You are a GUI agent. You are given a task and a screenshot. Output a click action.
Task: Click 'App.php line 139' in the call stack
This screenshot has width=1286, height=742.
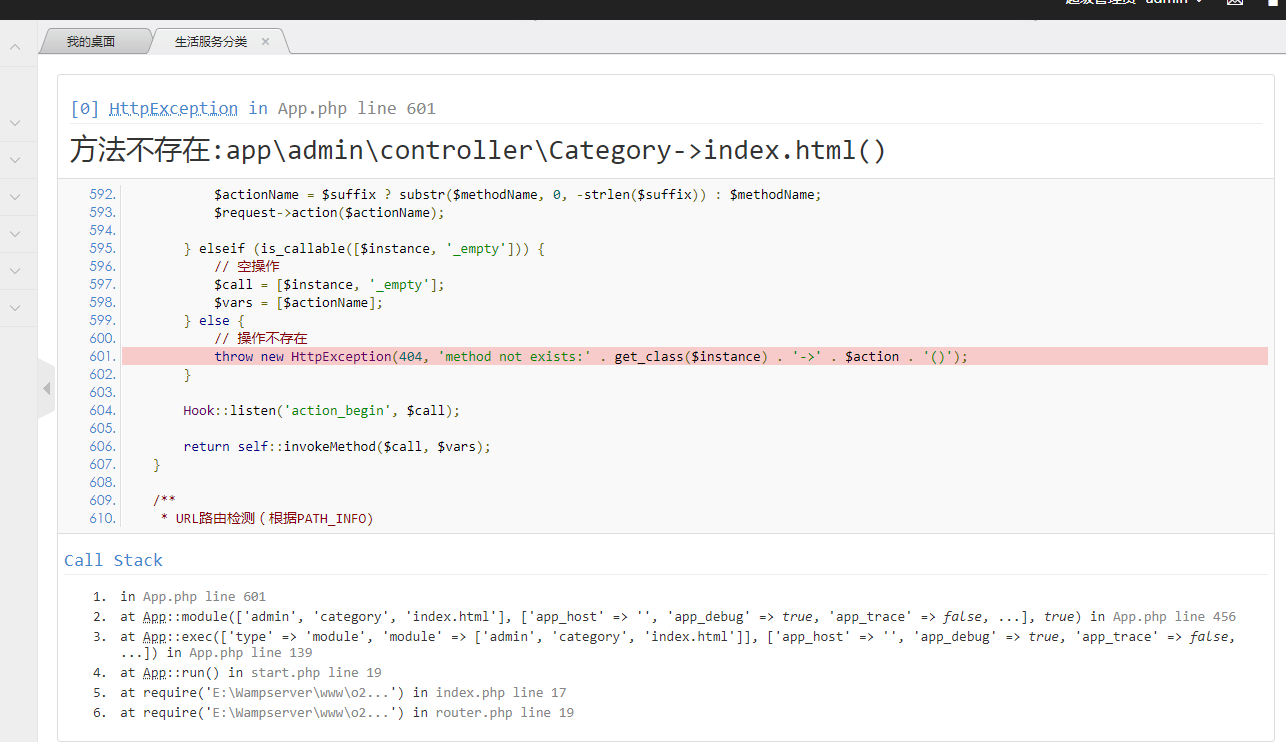(251, 653)
